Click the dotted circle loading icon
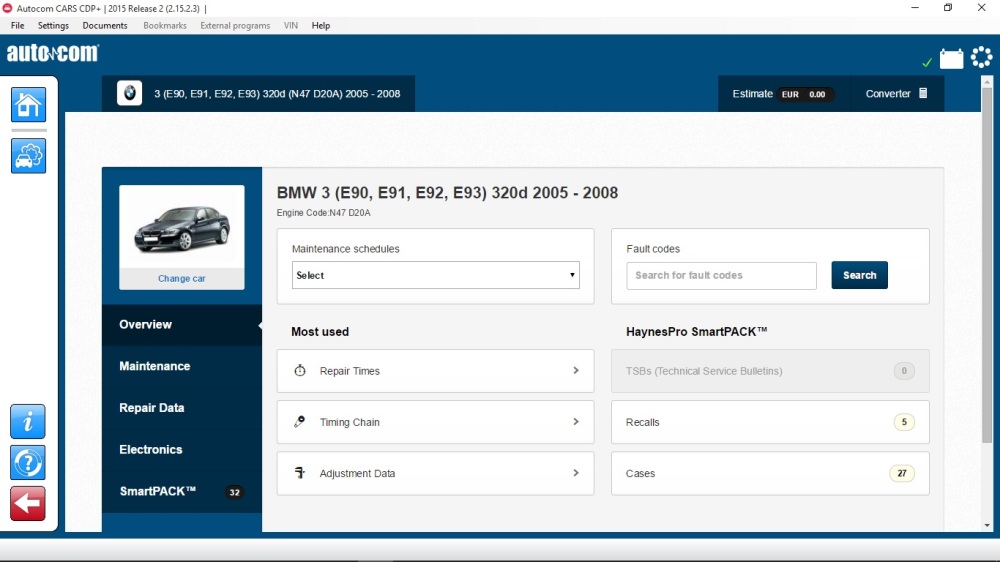 (x=981, y=58)
